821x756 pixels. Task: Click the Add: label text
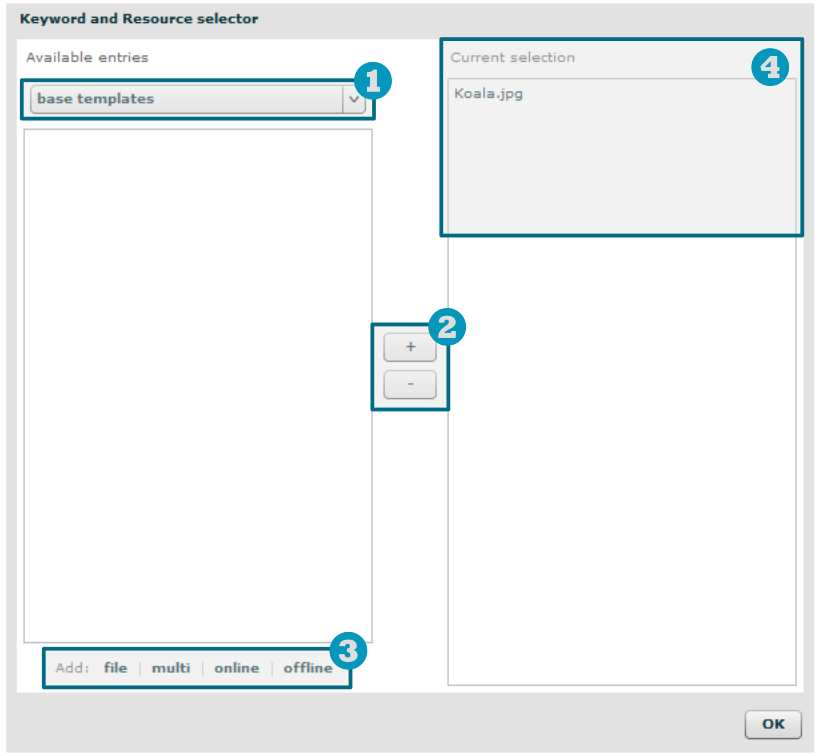pos(72,668)
